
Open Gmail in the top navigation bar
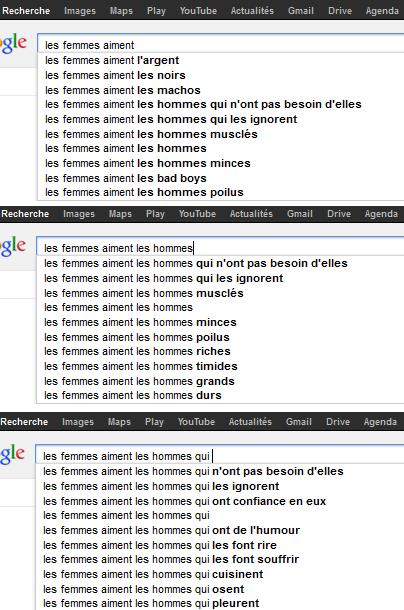(300, 11)
